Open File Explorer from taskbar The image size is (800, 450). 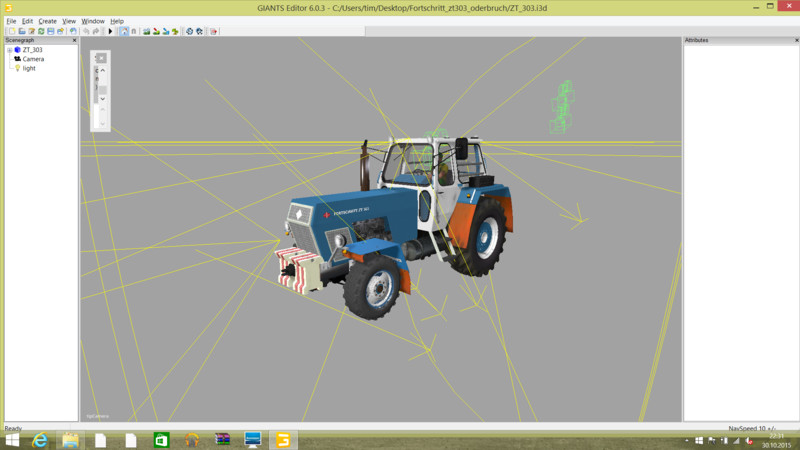coord(70,440)
